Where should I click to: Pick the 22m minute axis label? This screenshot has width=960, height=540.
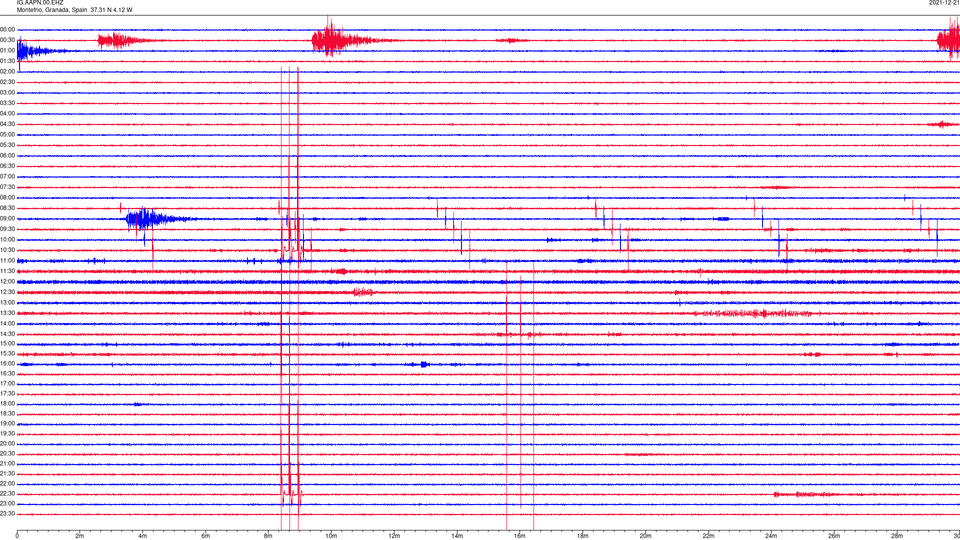tap(708, 536)
